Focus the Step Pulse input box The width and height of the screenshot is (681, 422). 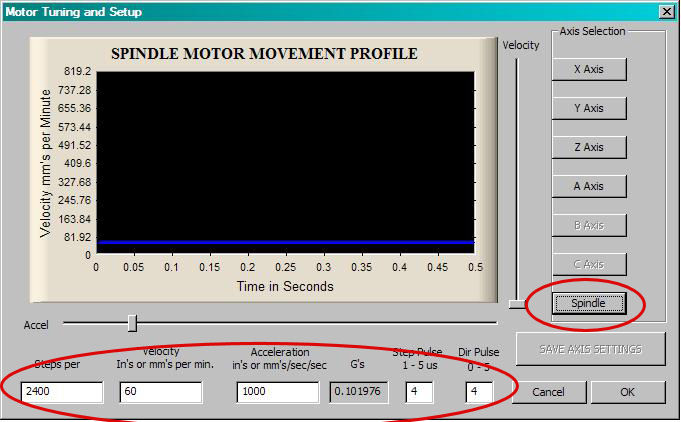click(418, 392)
